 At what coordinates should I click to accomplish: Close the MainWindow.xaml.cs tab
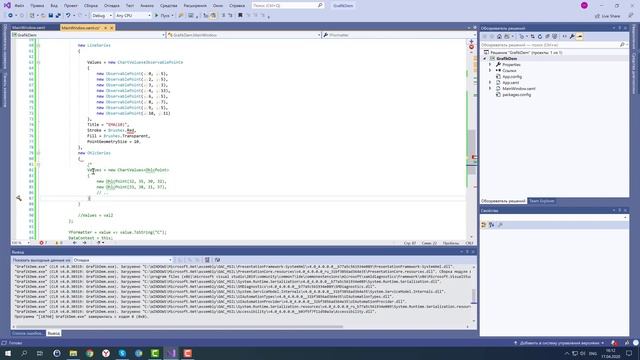click(x=111, y=28)
